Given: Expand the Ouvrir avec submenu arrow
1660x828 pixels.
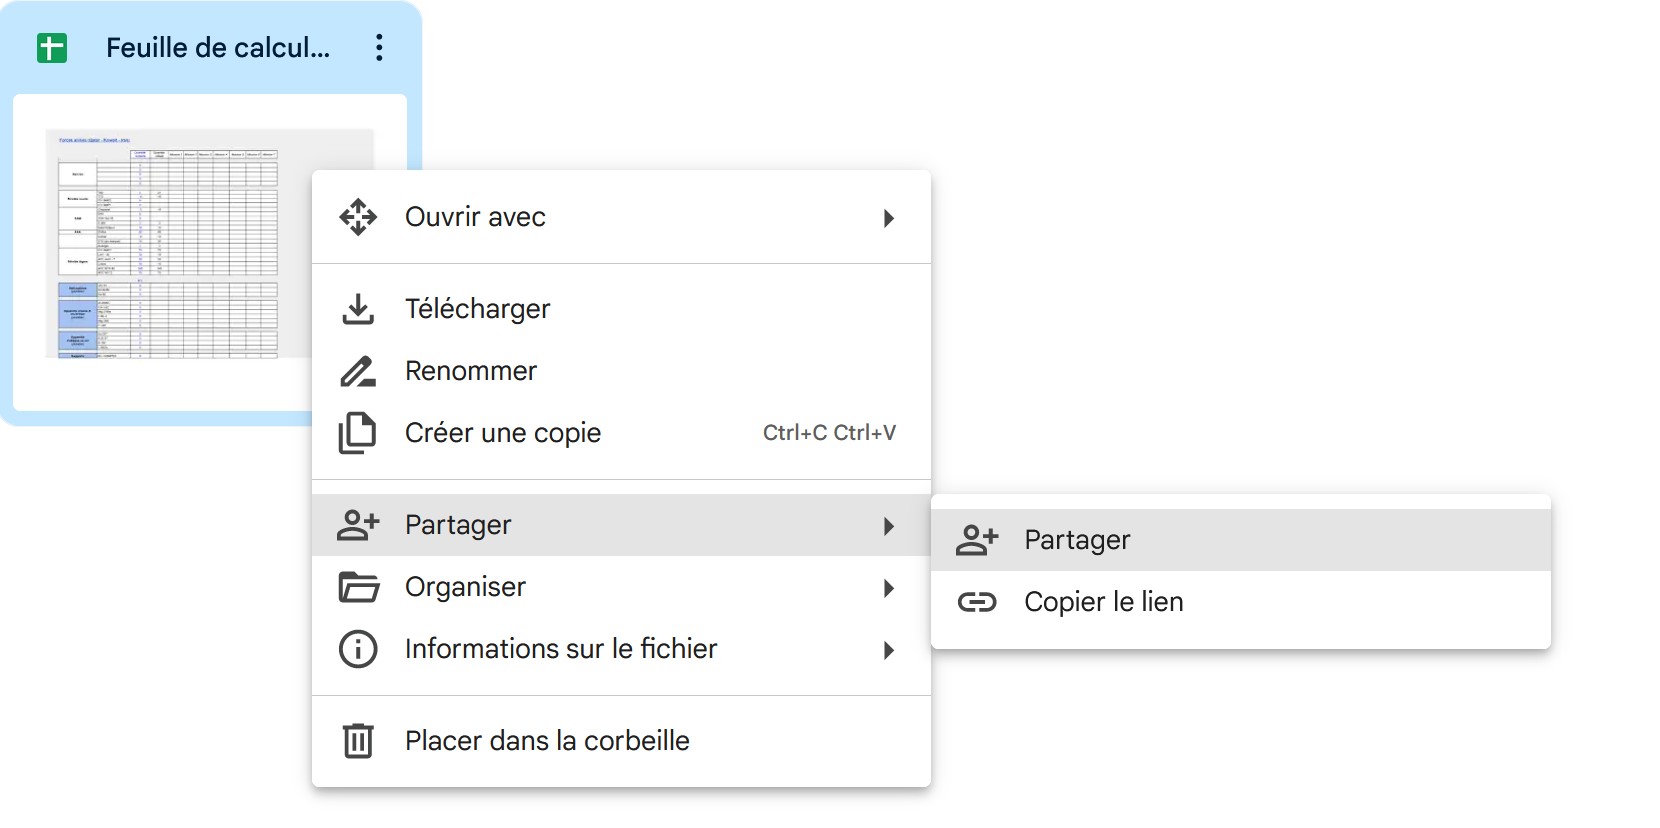Looking at the screenshot, I should coord(889,218).
